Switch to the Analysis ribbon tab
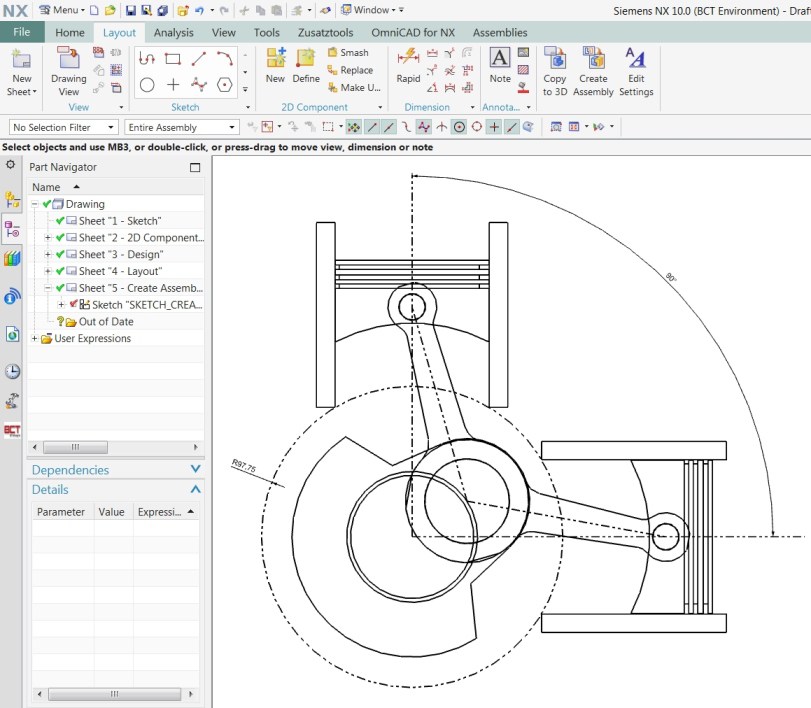 [x=173, y=31]
